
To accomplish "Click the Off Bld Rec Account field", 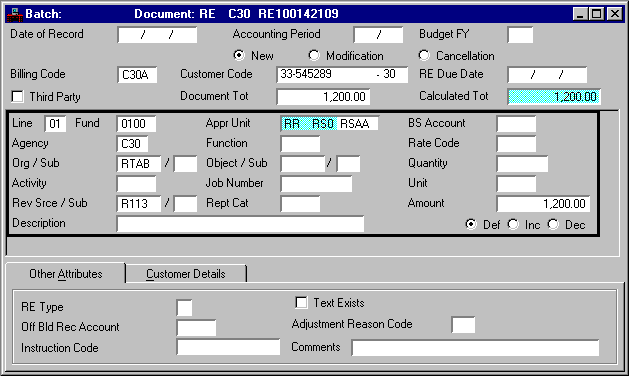I will pos(196,327).
